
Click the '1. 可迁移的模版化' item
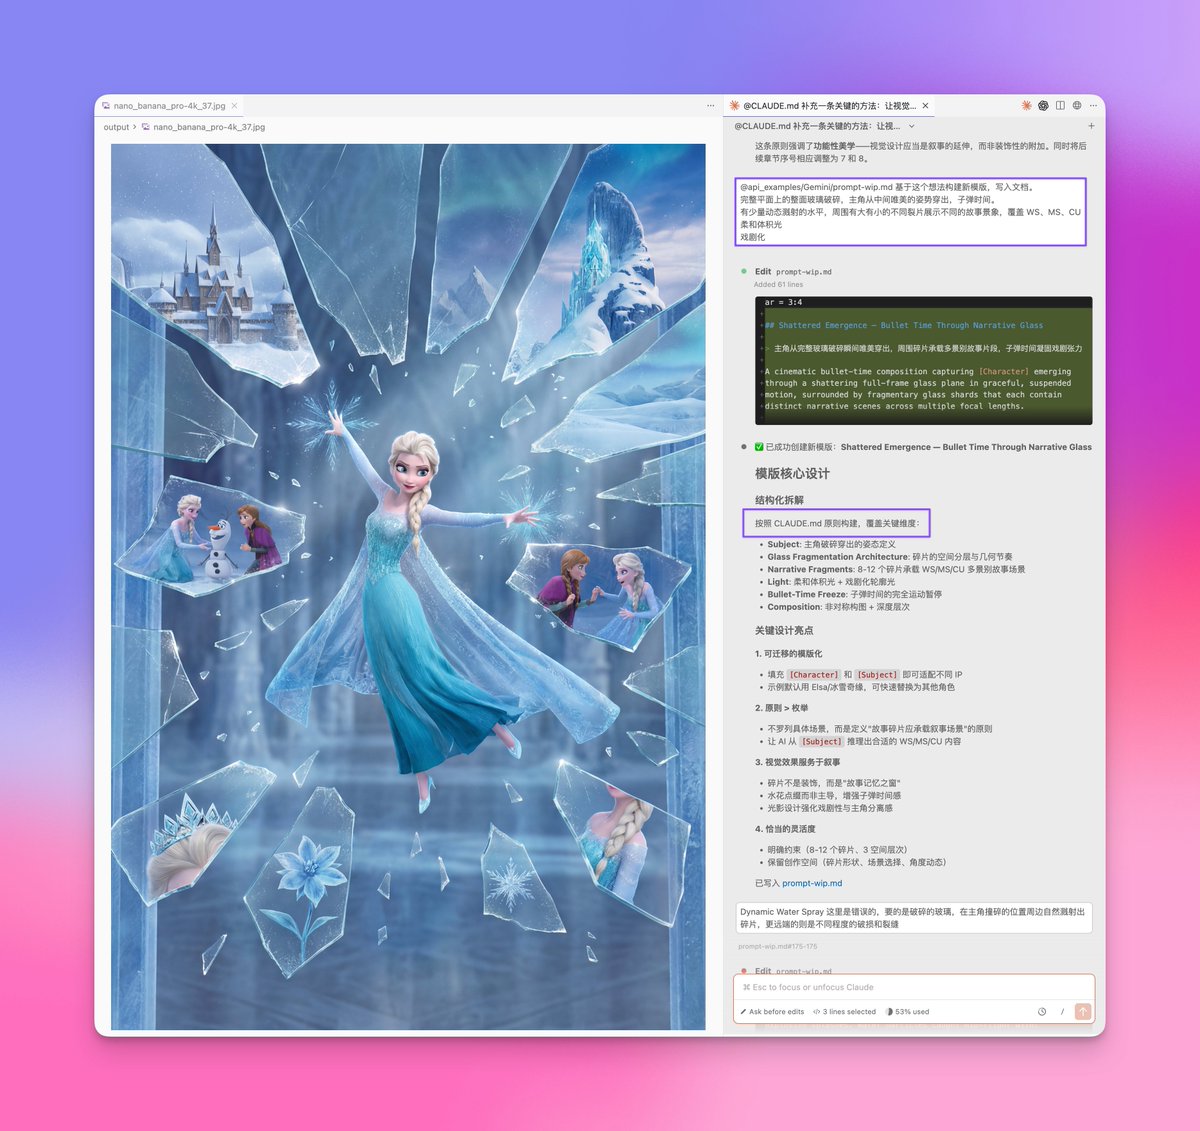point(789,654)
